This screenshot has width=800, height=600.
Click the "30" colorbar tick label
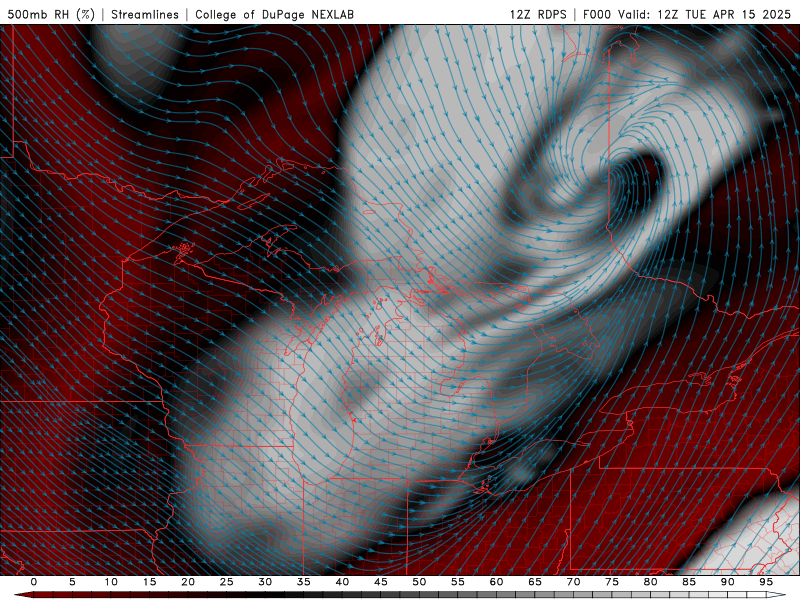[265, 582]
